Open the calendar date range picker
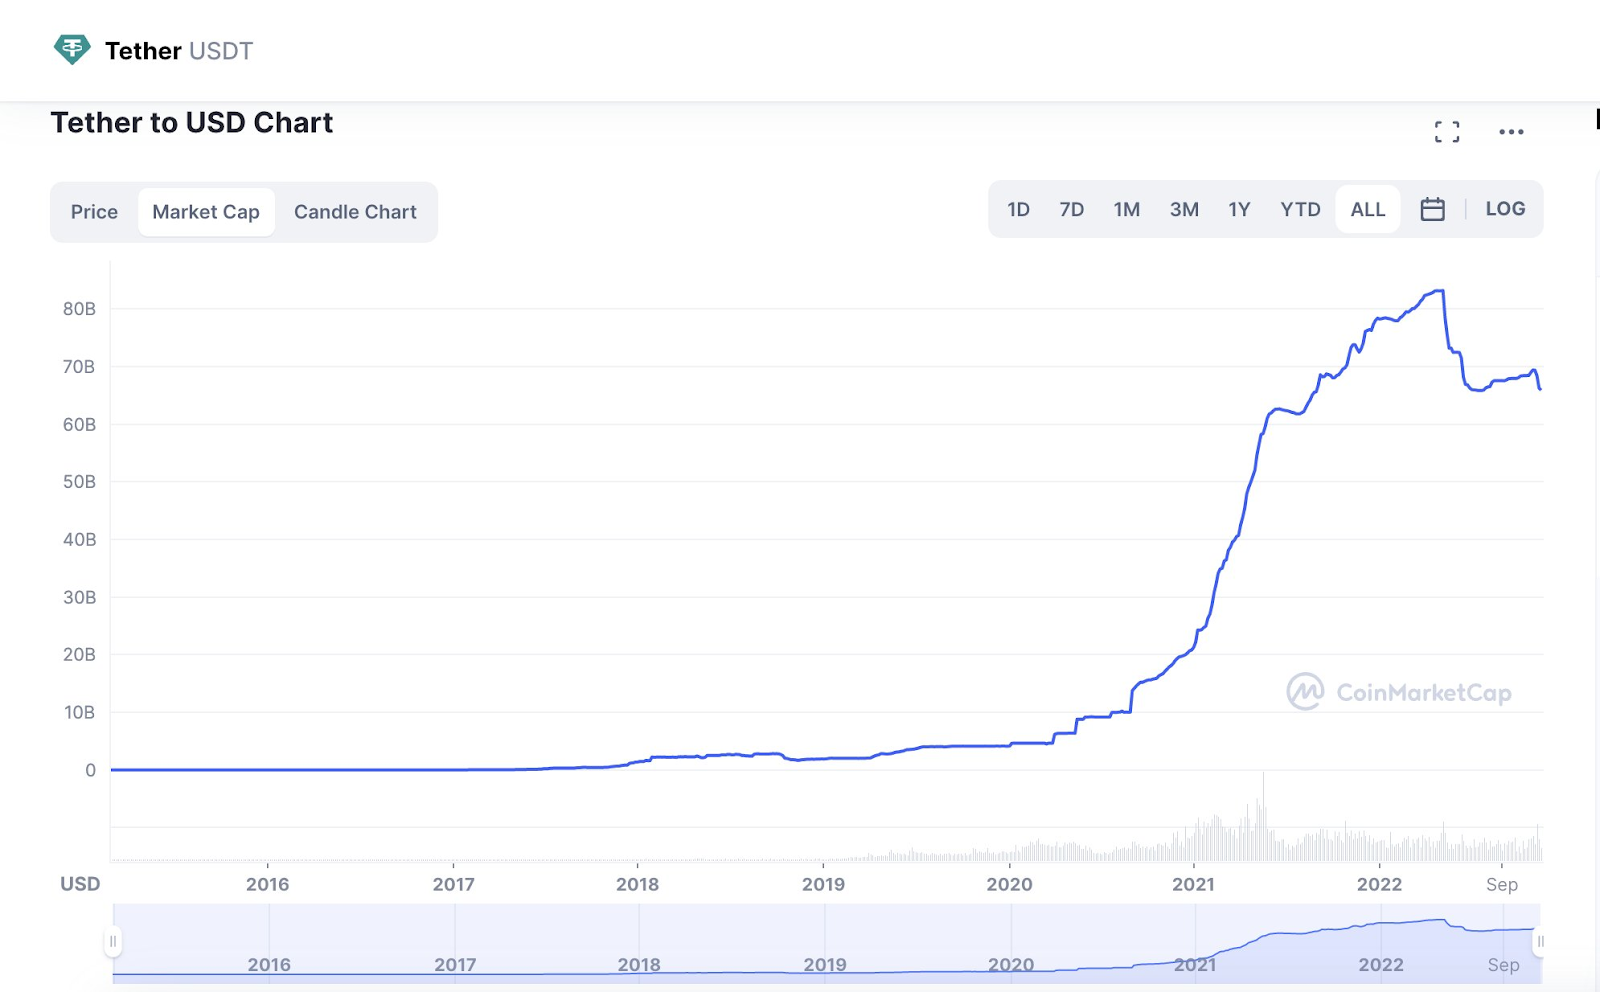1600x992 pixels. (x=1432, y=209)
